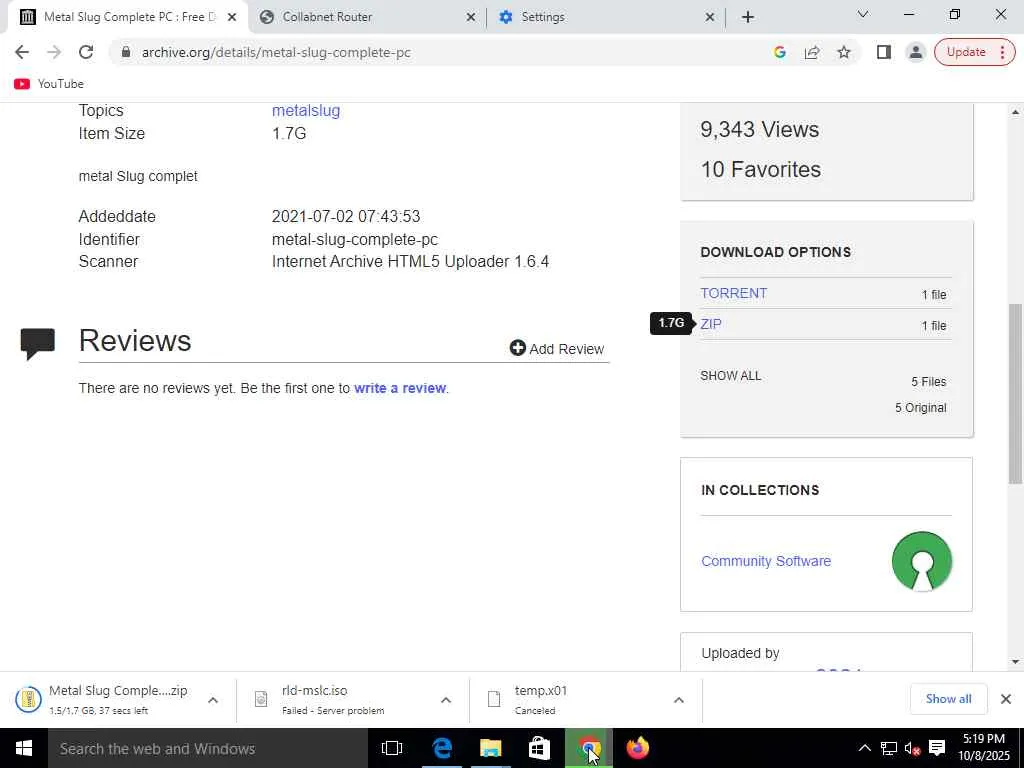
Task: Open Task View in the taskbar
Action: (x=392, y=748)
